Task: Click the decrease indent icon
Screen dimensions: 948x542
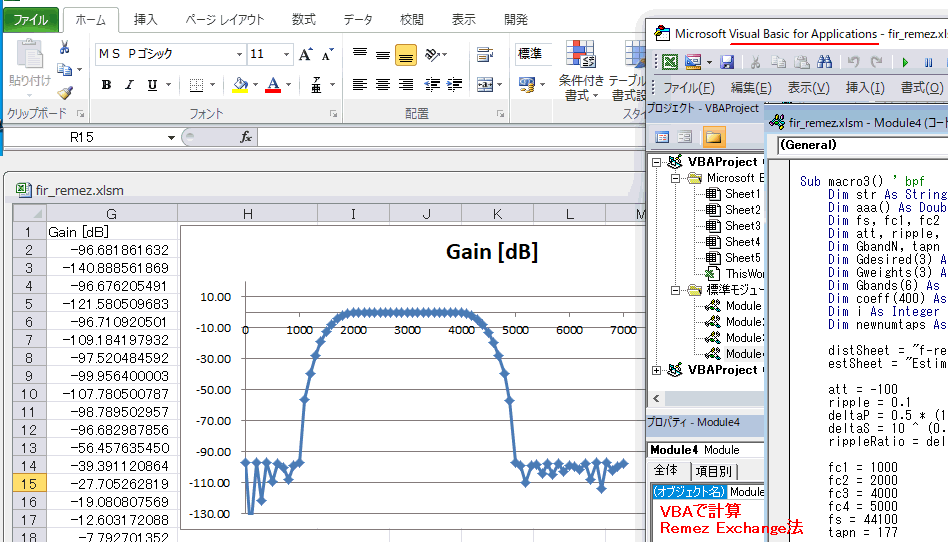Action: [432, 85]
